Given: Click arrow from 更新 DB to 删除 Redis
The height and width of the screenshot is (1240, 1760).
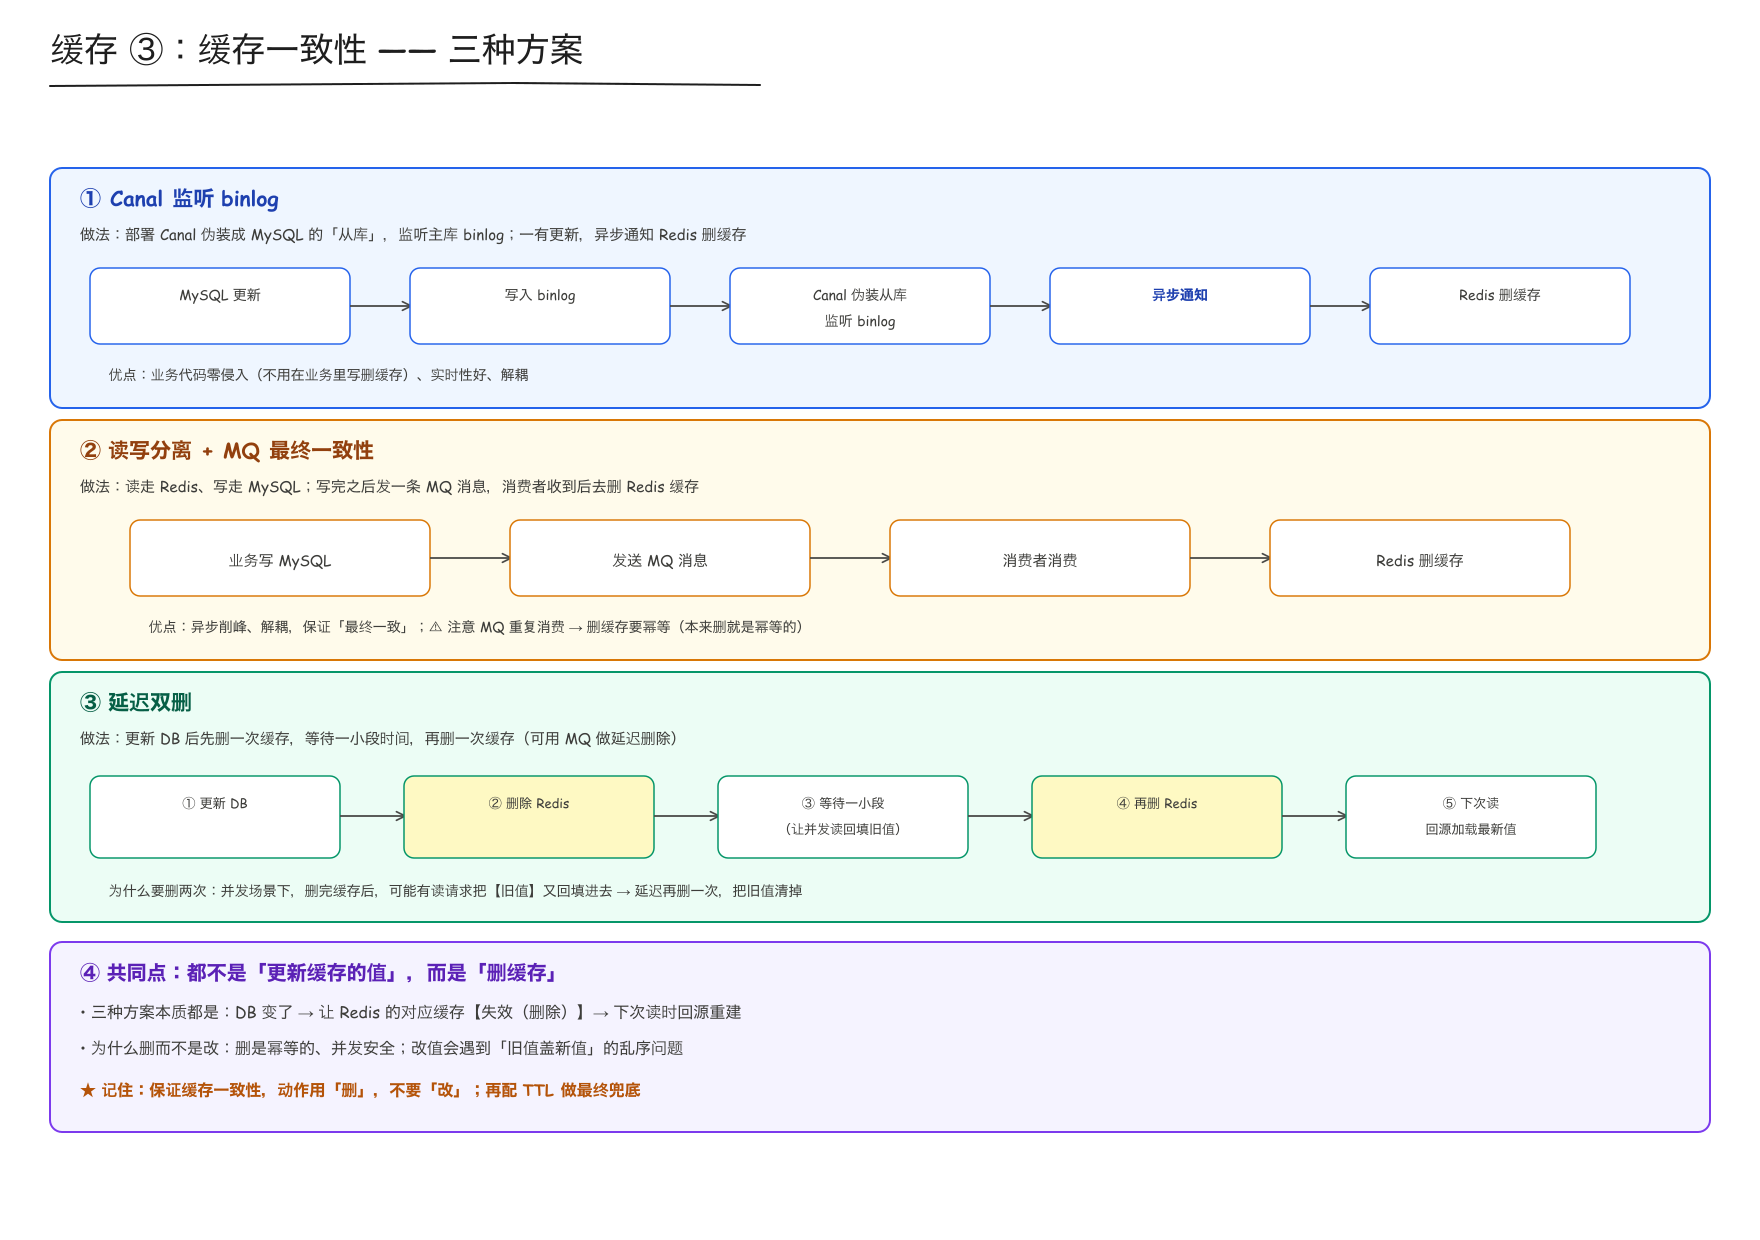Looking at the screenshot, I should pos(372,816).
